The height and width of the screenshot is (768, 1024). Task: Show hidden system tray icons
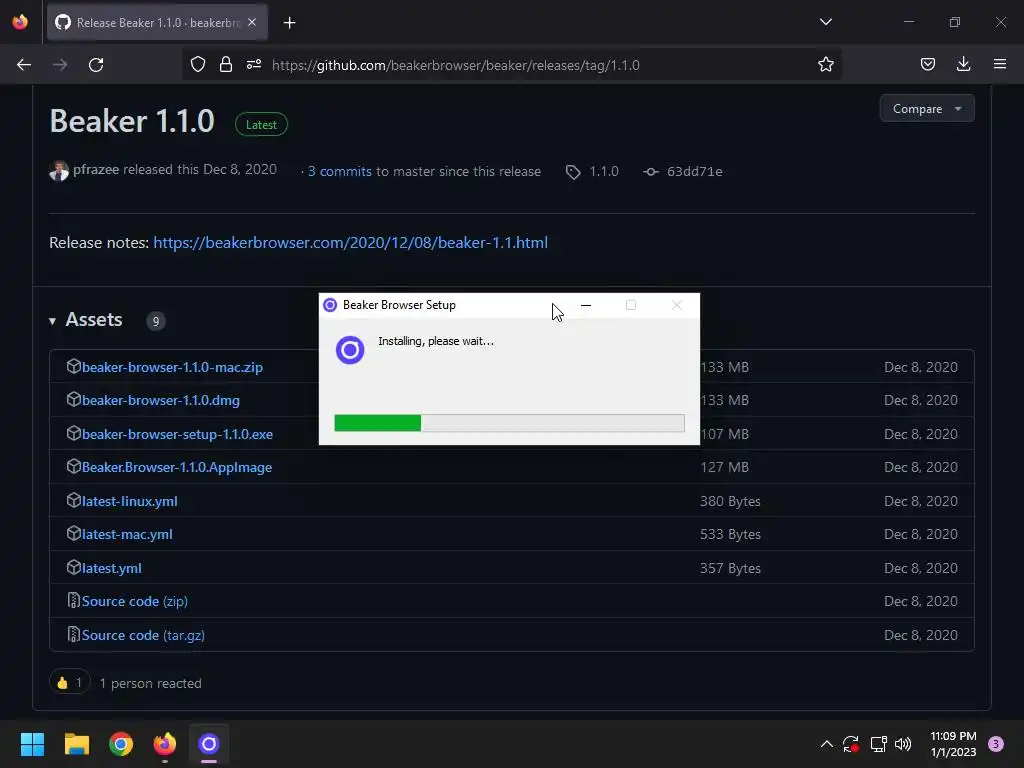(826, 744)
